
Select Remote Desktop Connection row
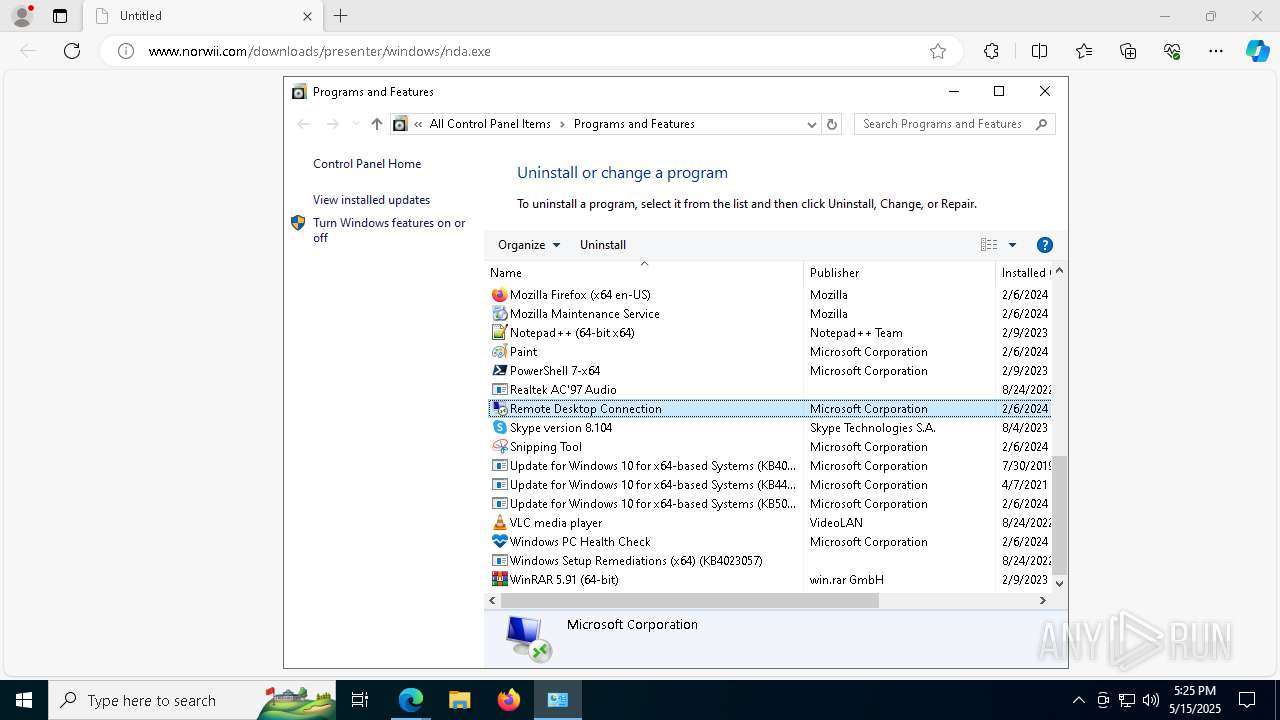coord(769,409)
